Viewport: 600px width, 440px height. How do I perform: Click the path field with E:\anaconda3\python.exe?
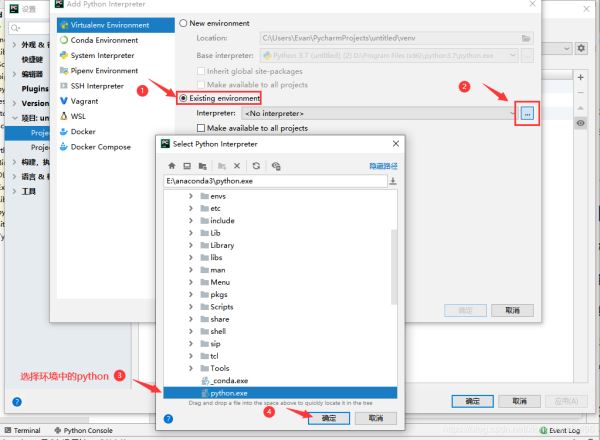(276, 181)
